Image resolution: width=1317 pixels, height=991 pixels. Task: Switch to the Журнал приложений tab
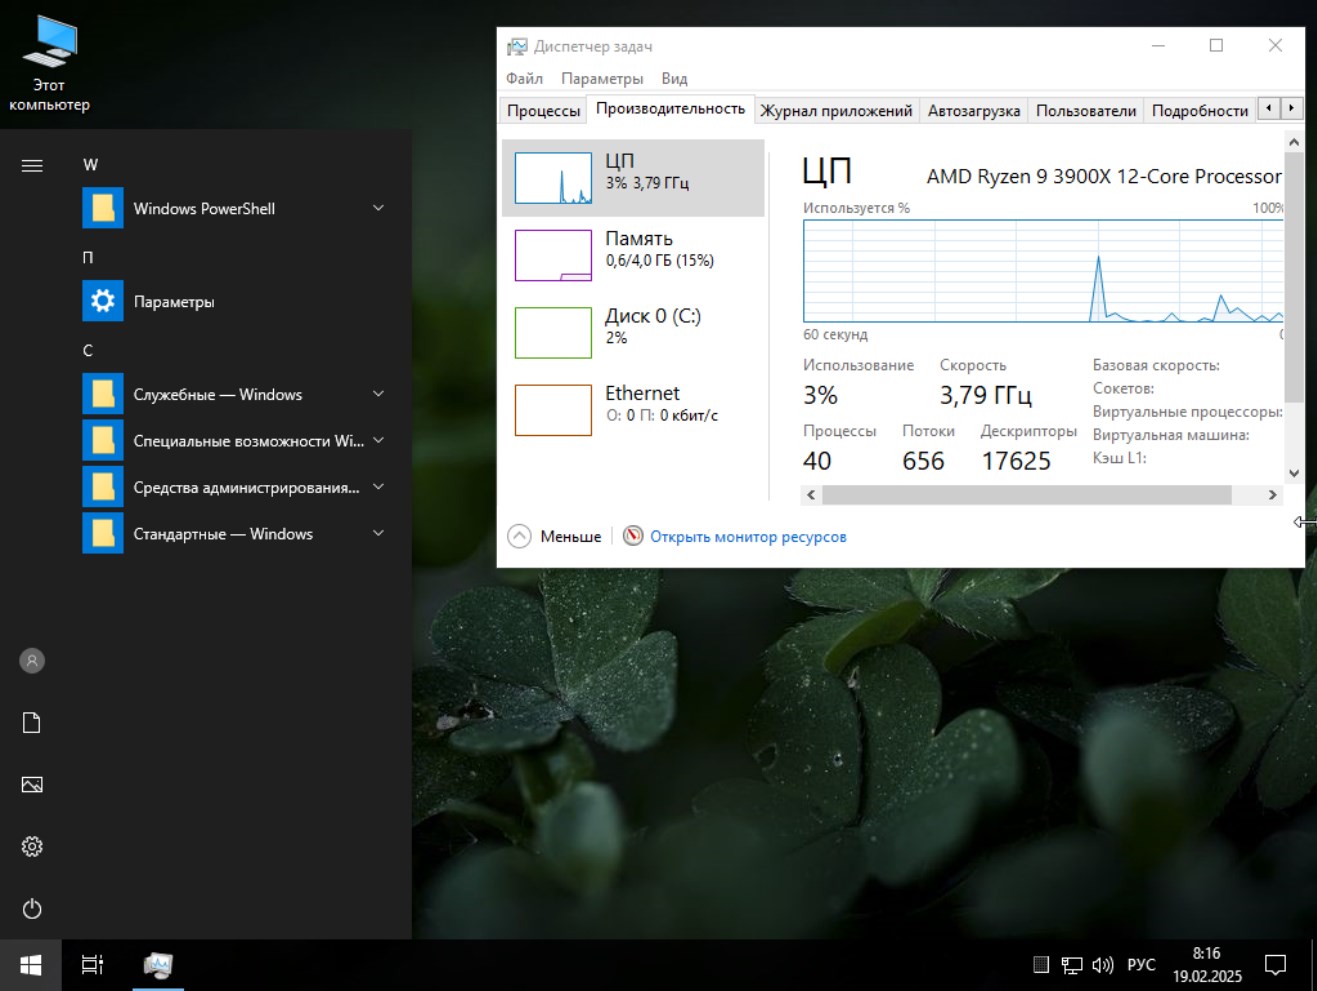point(836,111)
